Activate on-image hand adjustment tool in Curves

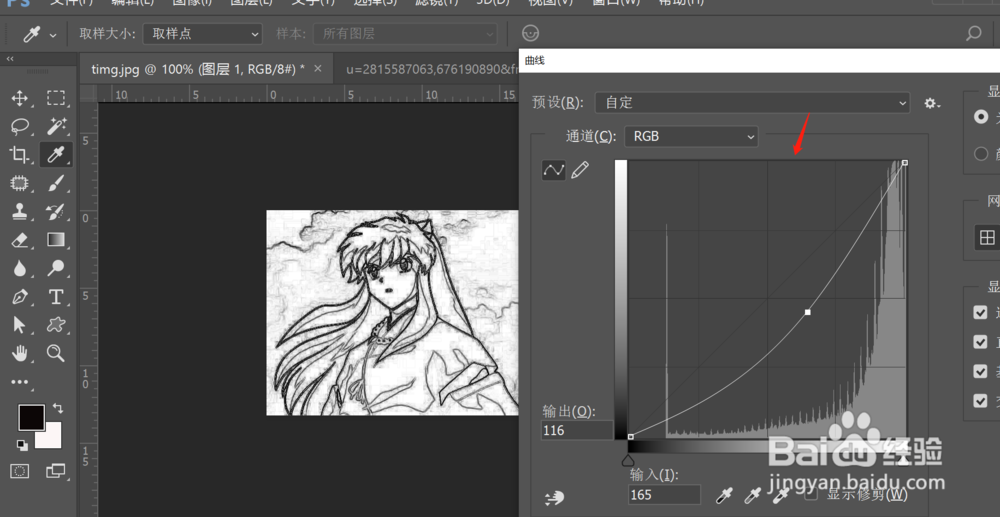pyautogui.click(x=555, y=498)
